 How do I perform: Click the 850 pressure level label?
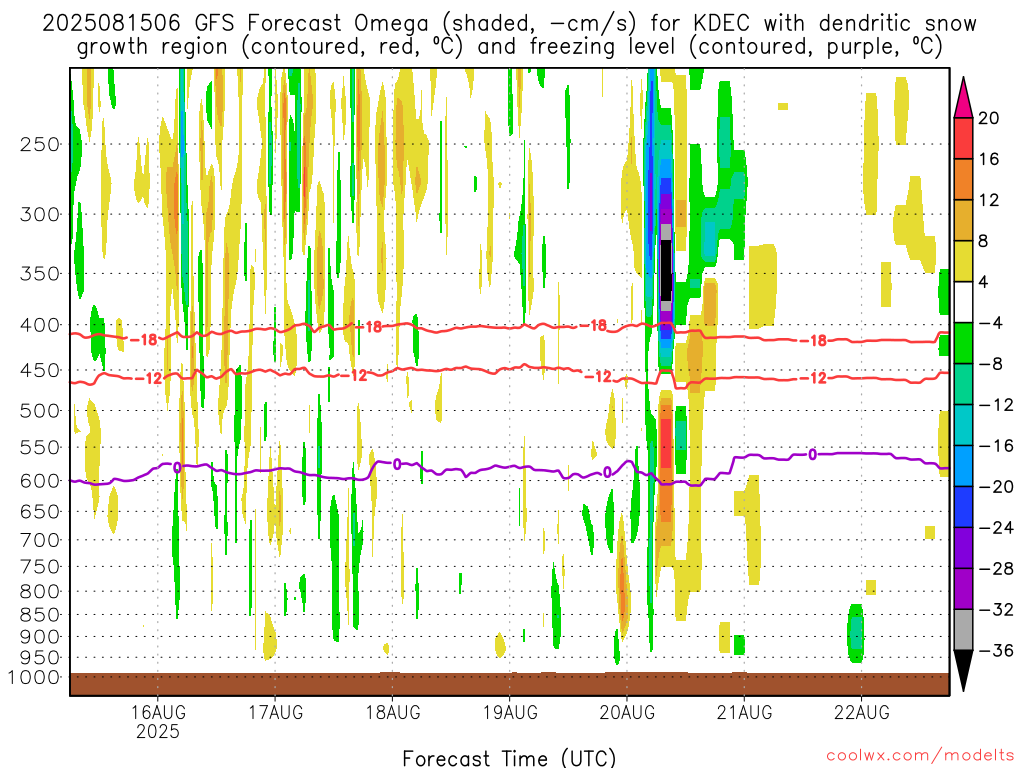click(x=40, y=615)
